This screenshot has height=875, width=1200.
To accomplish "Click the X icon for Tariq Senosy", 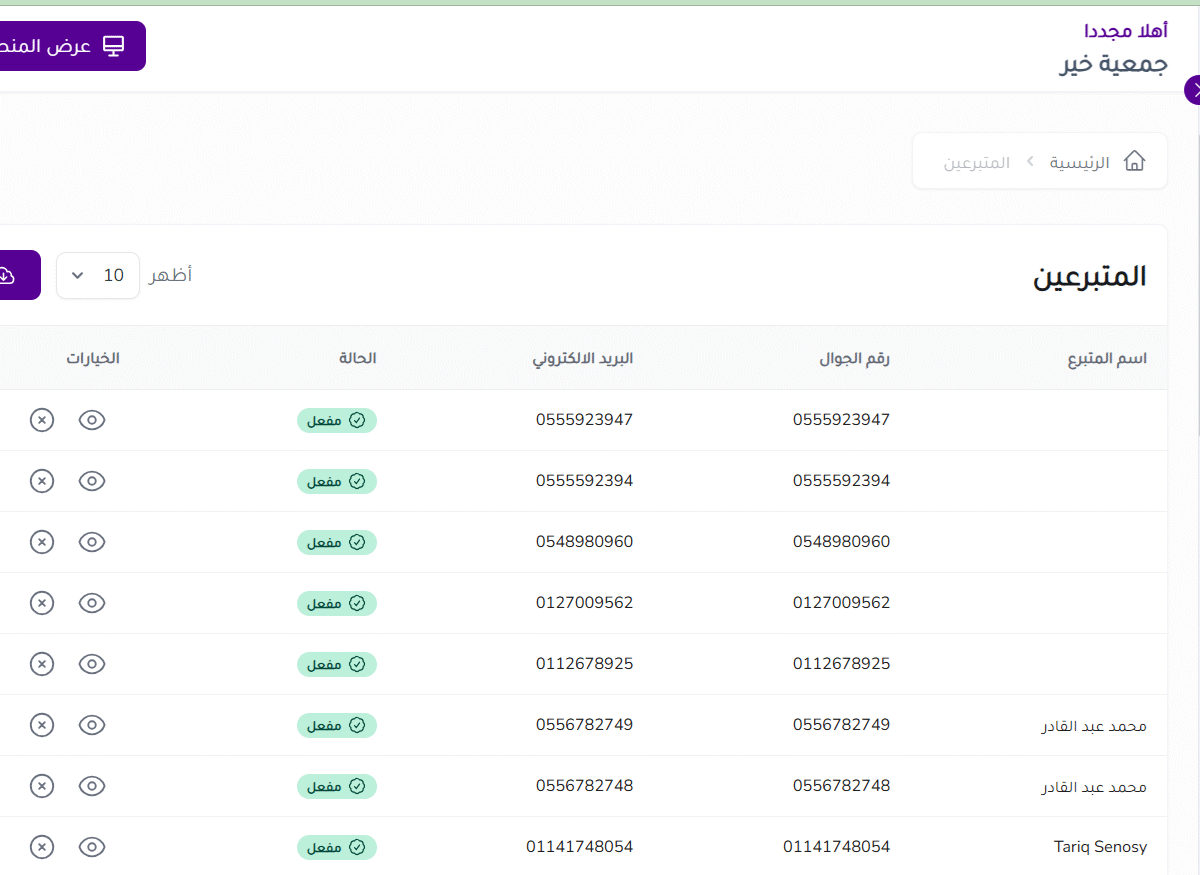I will pyautogui.click(x=41, y=847).
